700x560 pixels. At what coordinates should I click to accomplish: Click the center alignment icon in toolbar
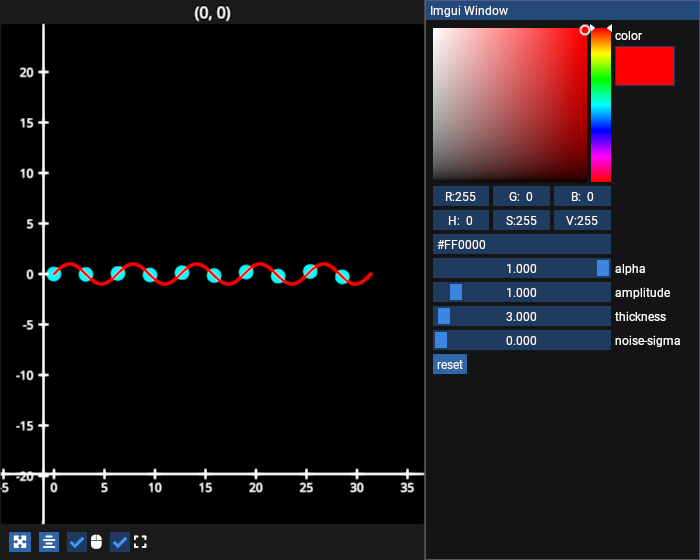pos(49,542)
